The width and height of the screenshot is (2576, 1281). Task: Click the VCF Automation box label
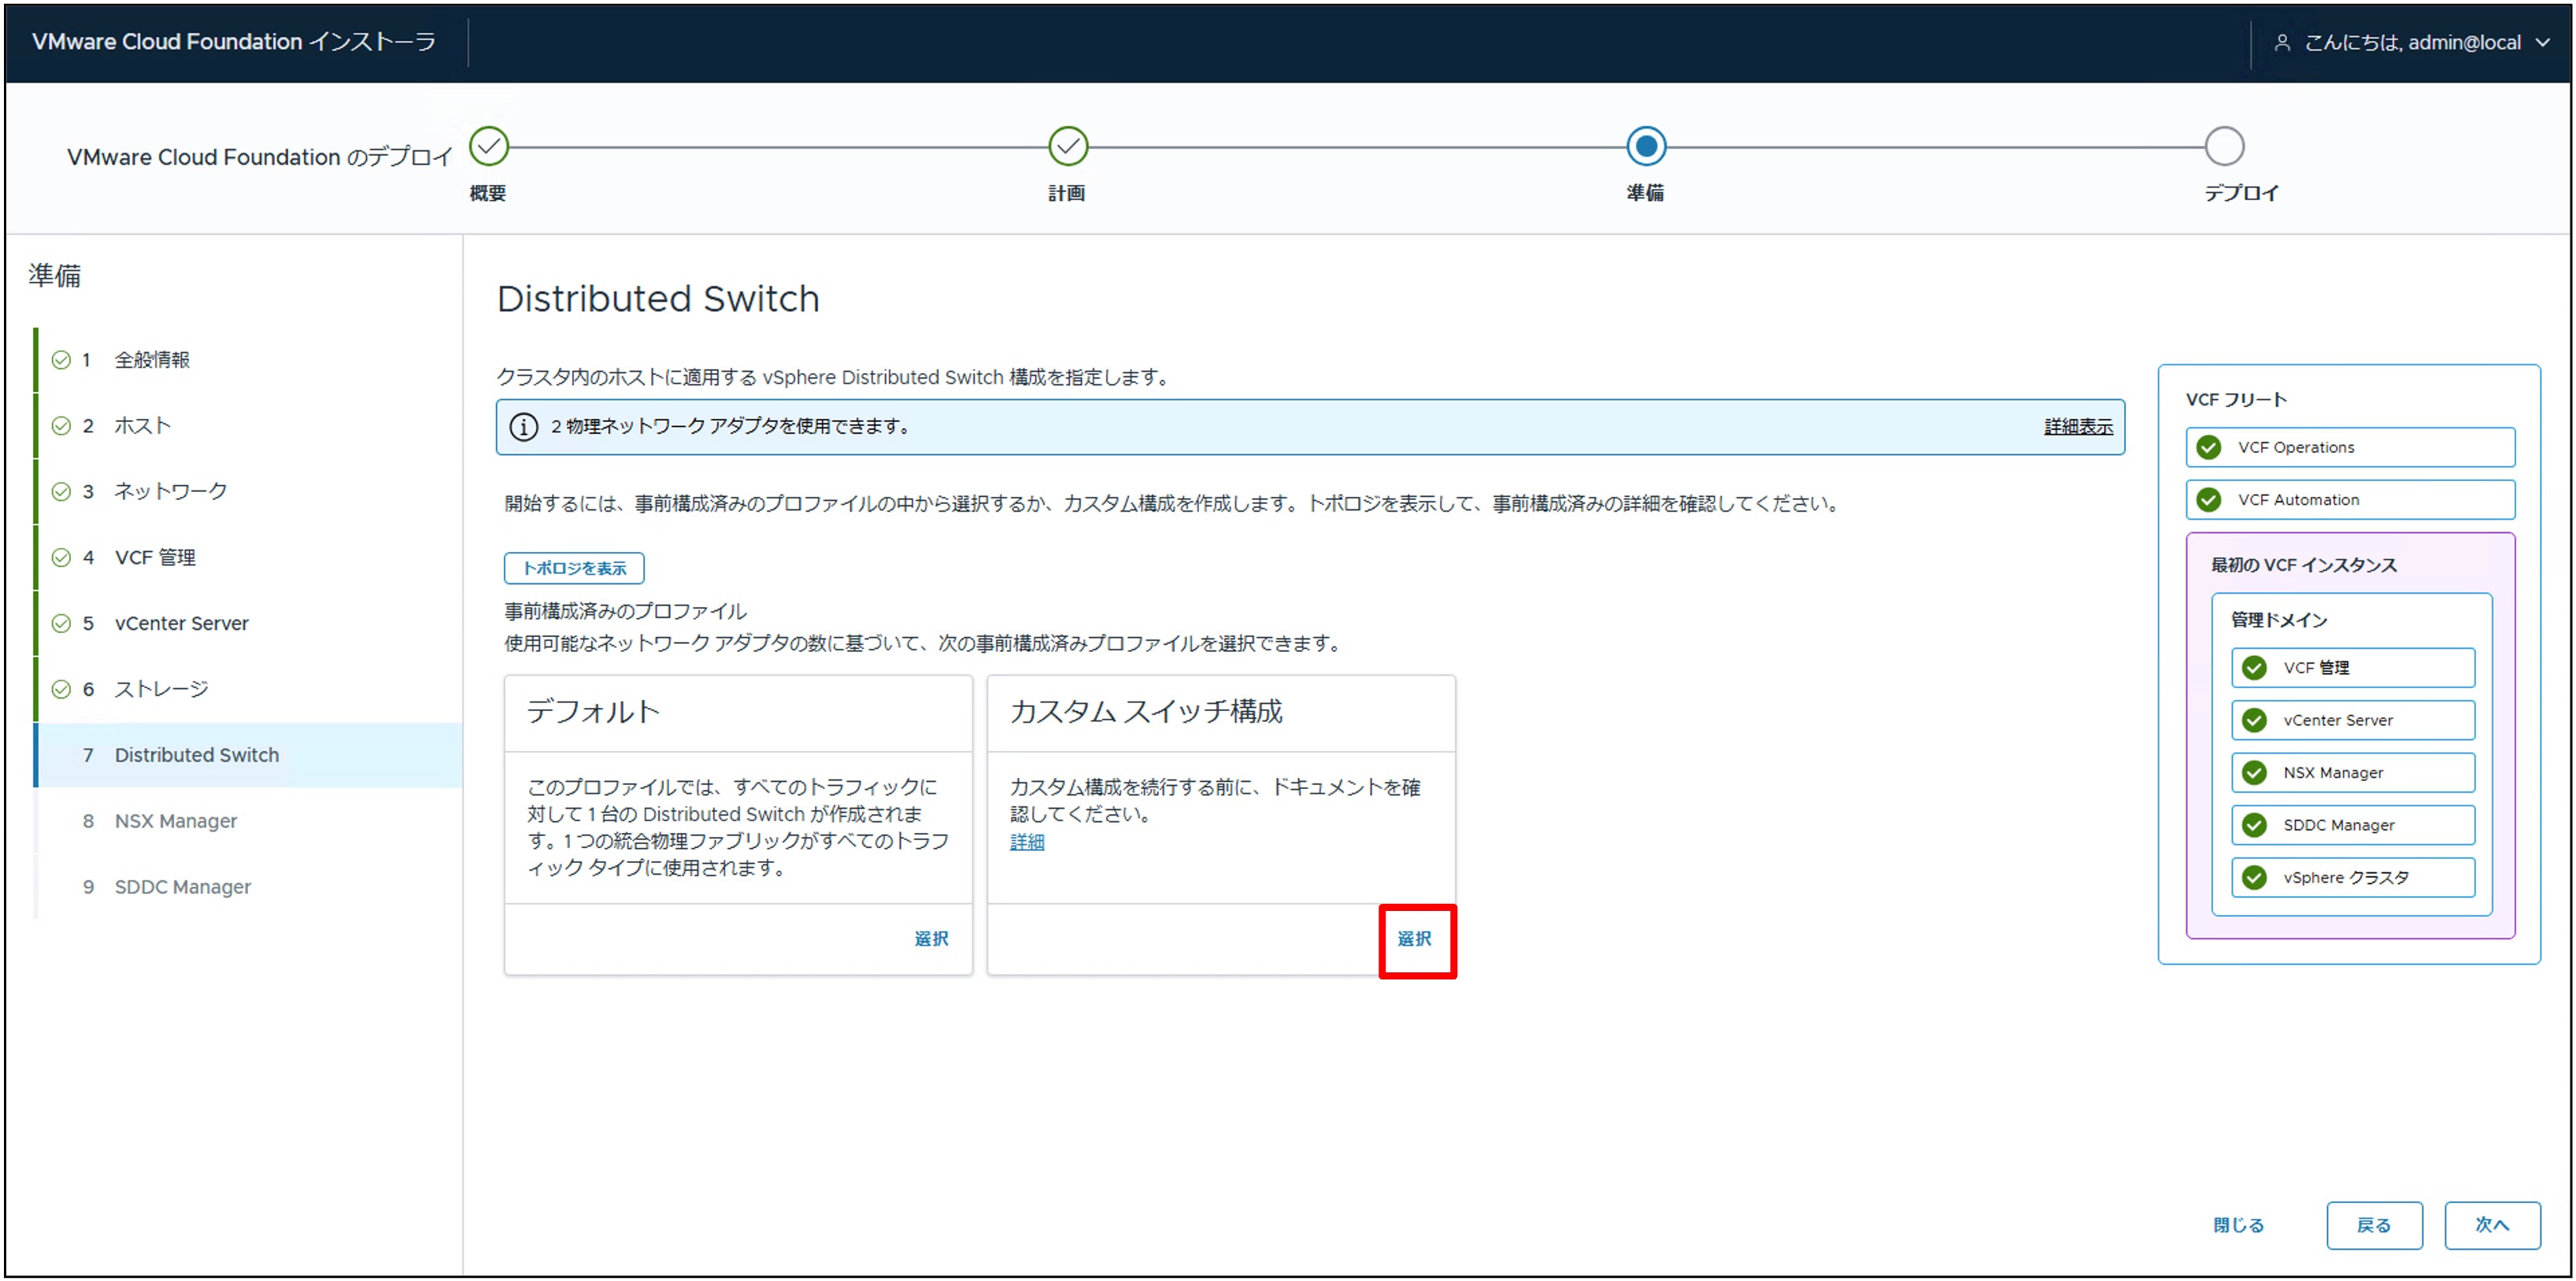[2298, 499]
